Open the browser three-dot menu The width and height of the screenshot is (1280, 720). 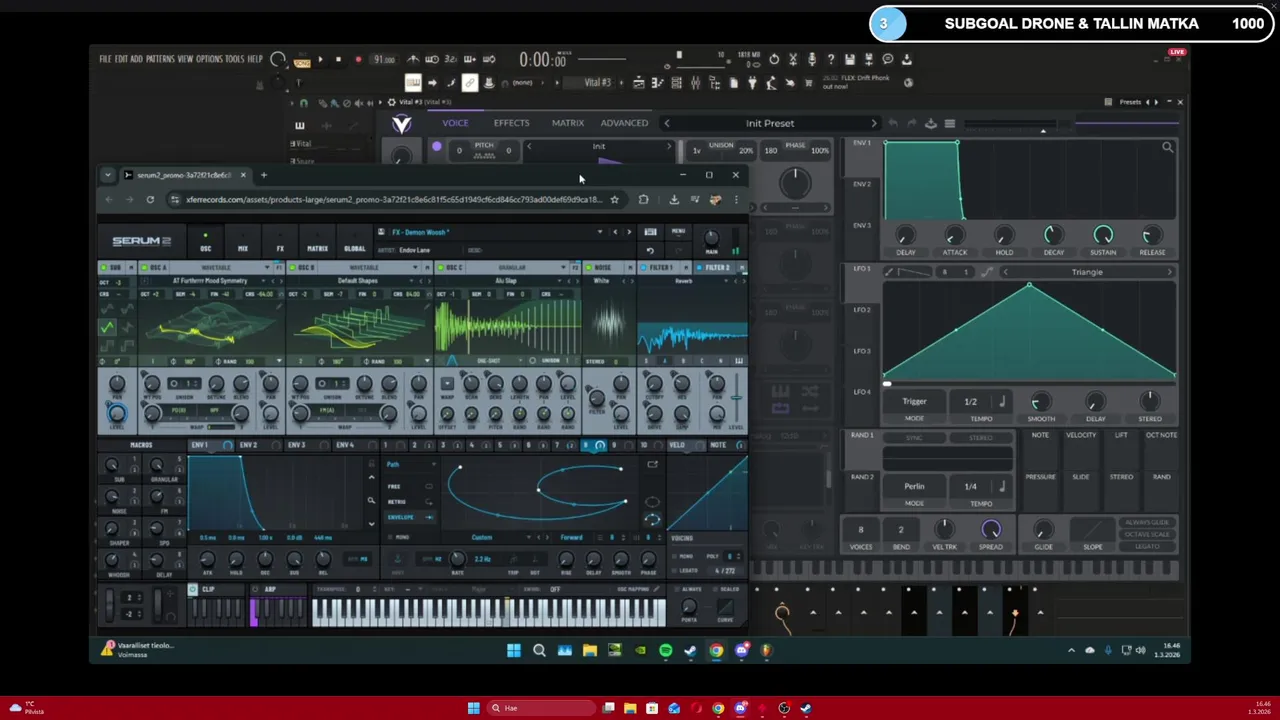736,200
